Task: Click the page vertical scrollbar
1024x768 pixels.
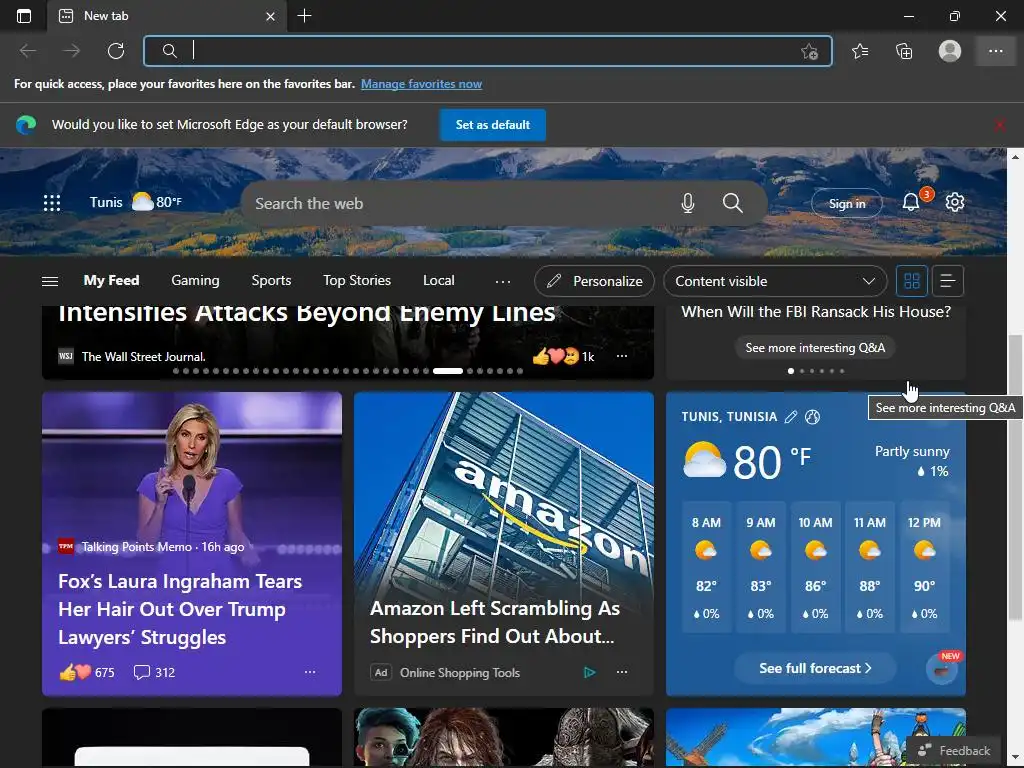Action: coord(1015,477)
